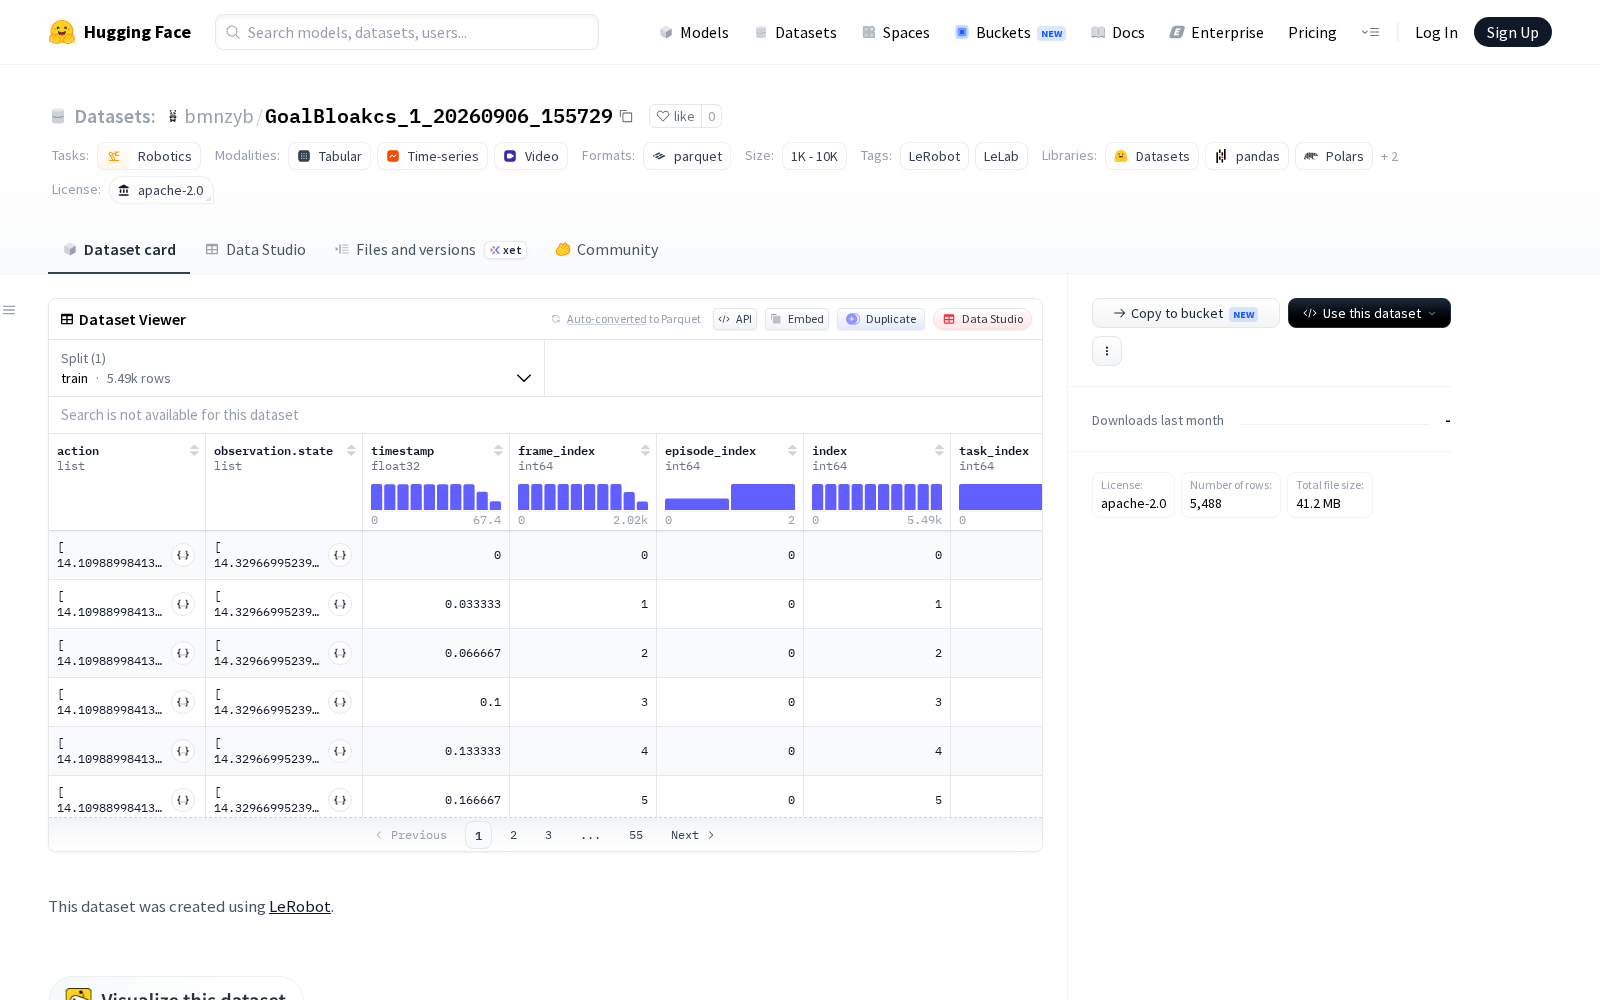The height and width of the screenshot is (1000, 1600).
Task: Click the frame_index histogram distribution
Action: 583,497
